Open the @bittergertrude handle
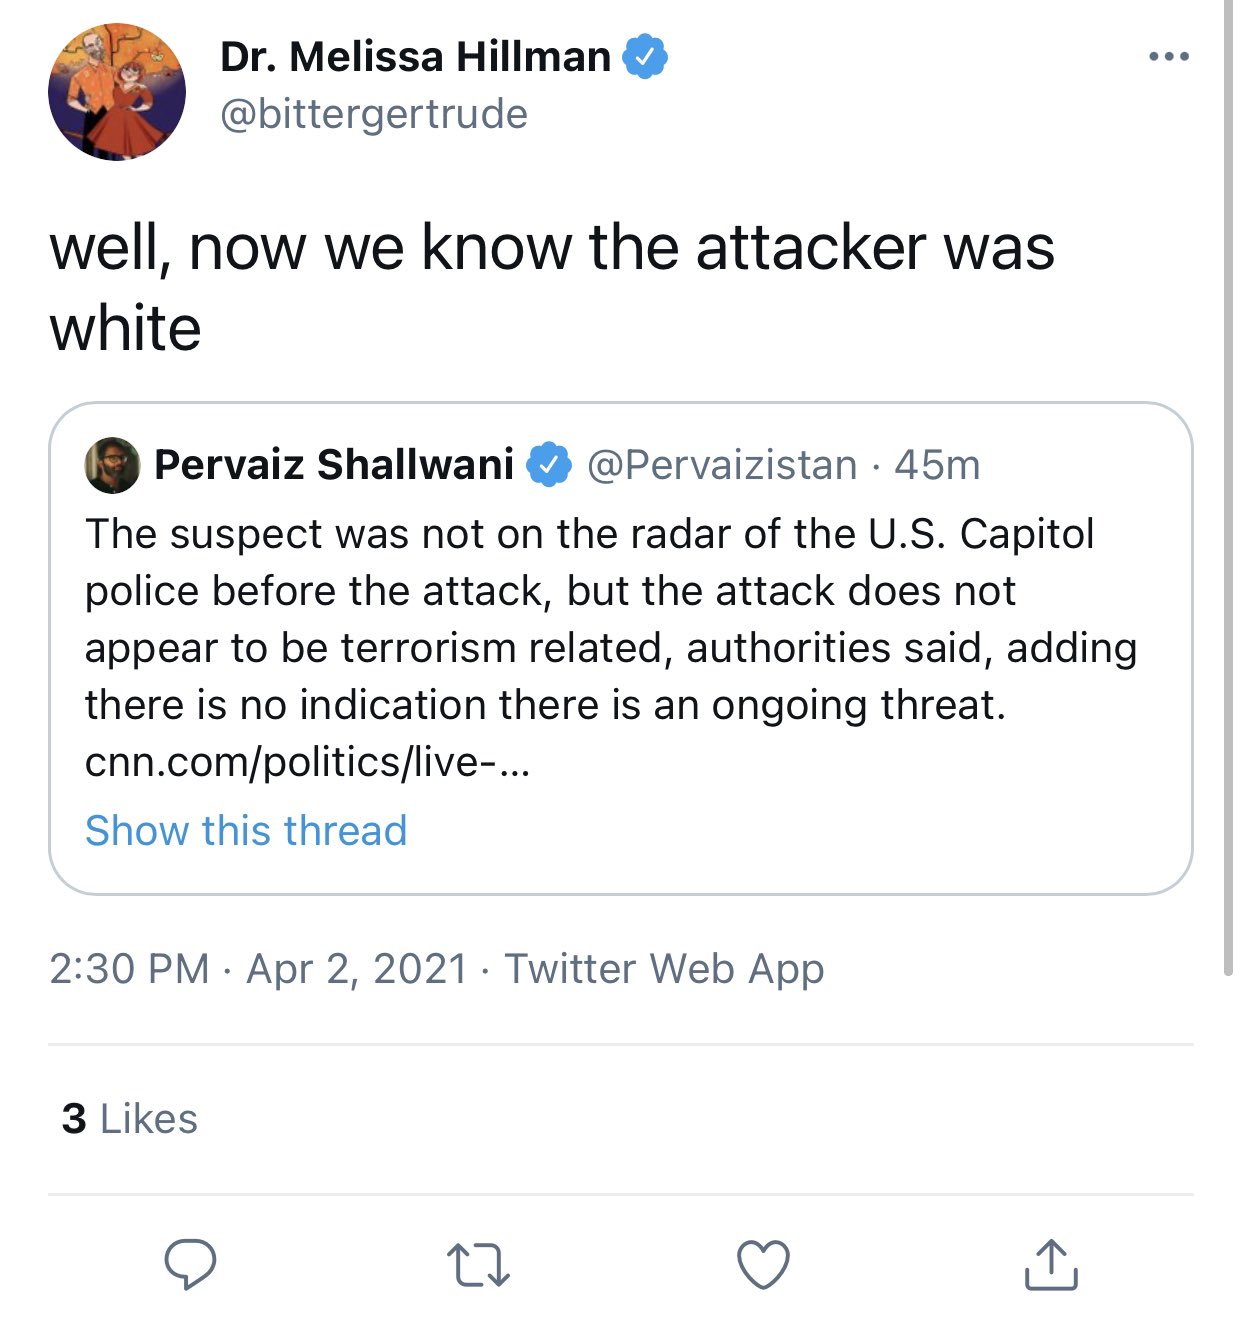 373,114
